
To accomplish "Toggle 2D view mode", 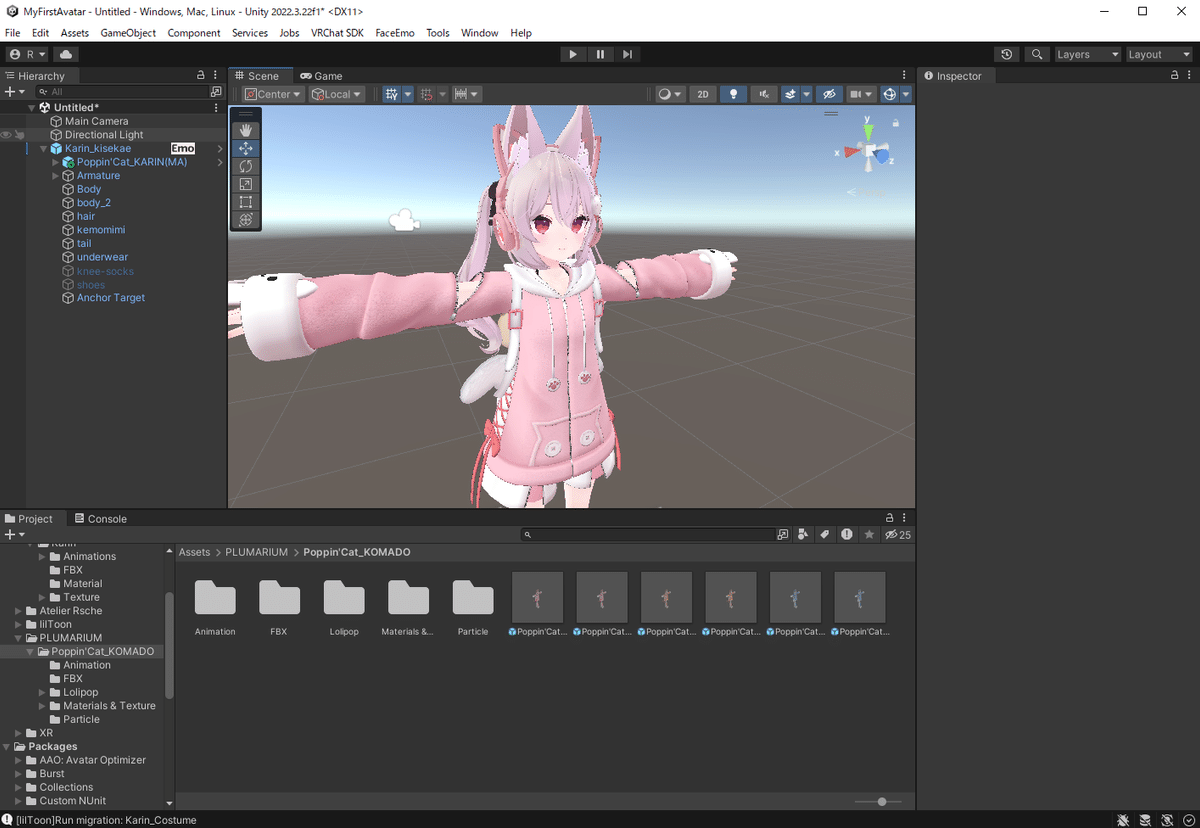I will 703,94.
